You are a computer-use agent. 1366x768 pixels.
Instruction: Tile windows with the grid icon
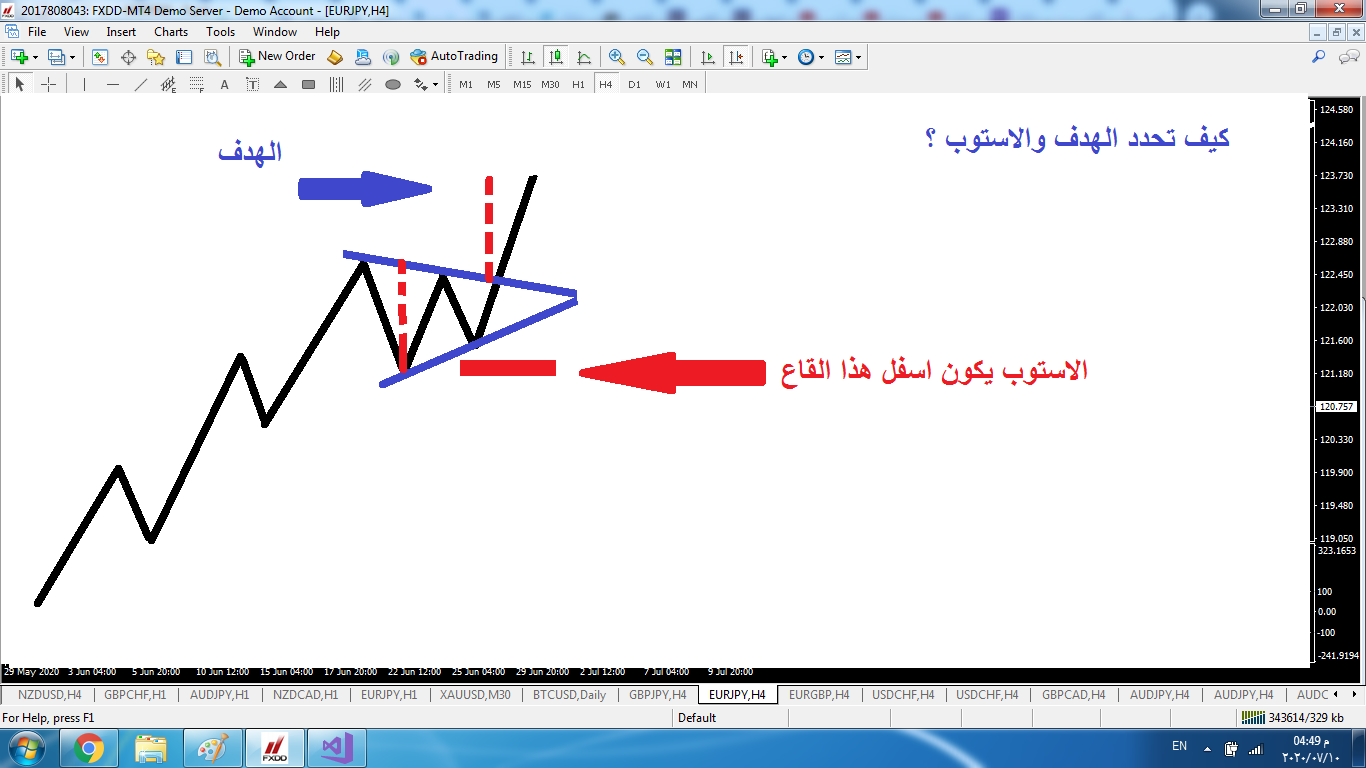click(673, 57)
